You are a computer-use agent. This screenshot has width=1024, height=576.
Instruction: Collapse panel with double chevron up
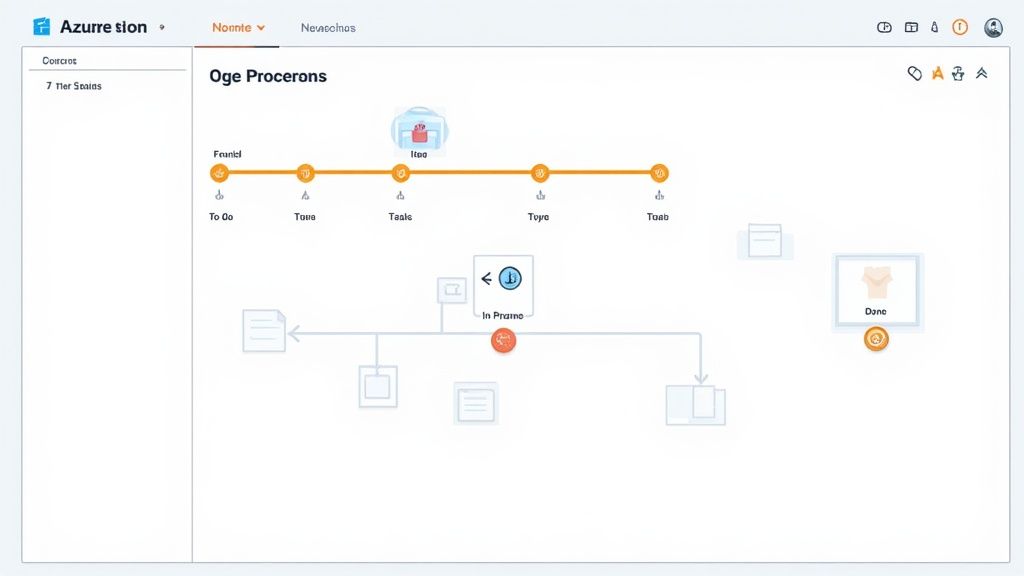982,73
